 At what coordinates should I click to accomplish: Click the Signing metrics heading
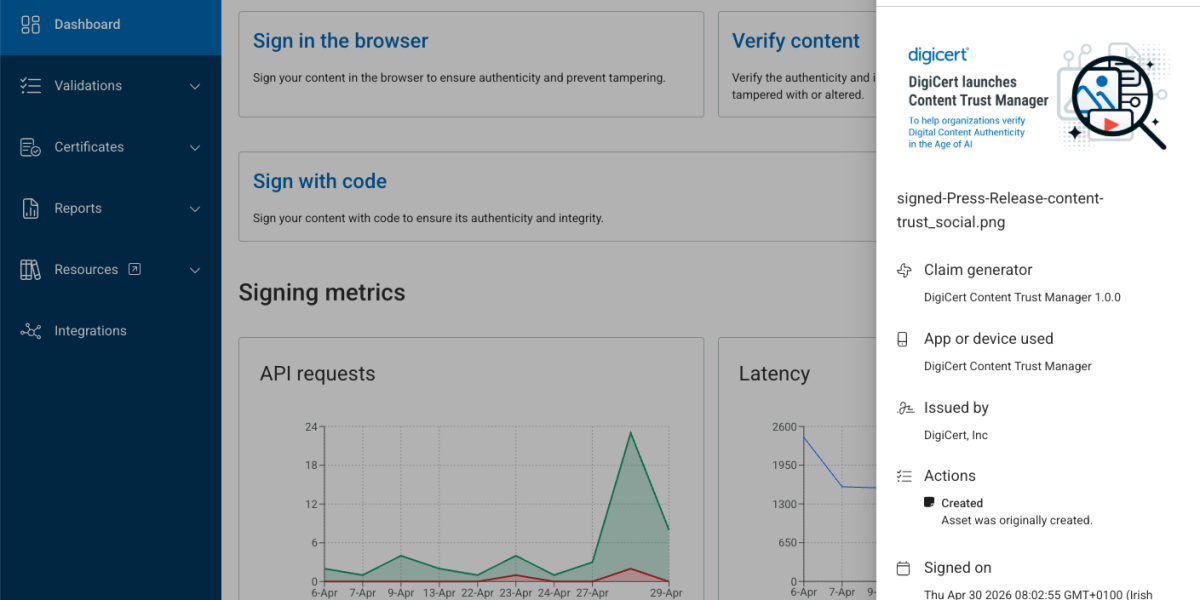pos(322,293)
